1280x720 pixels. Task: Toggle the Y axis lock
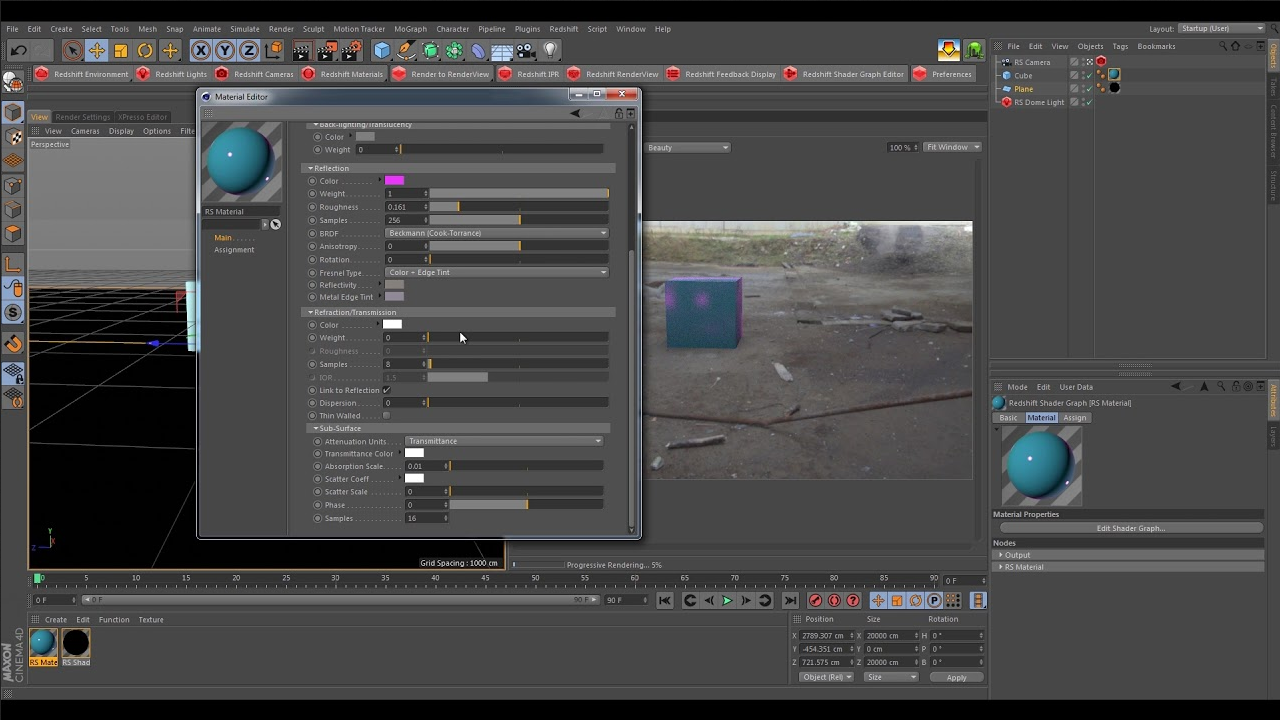coord(225,50)
